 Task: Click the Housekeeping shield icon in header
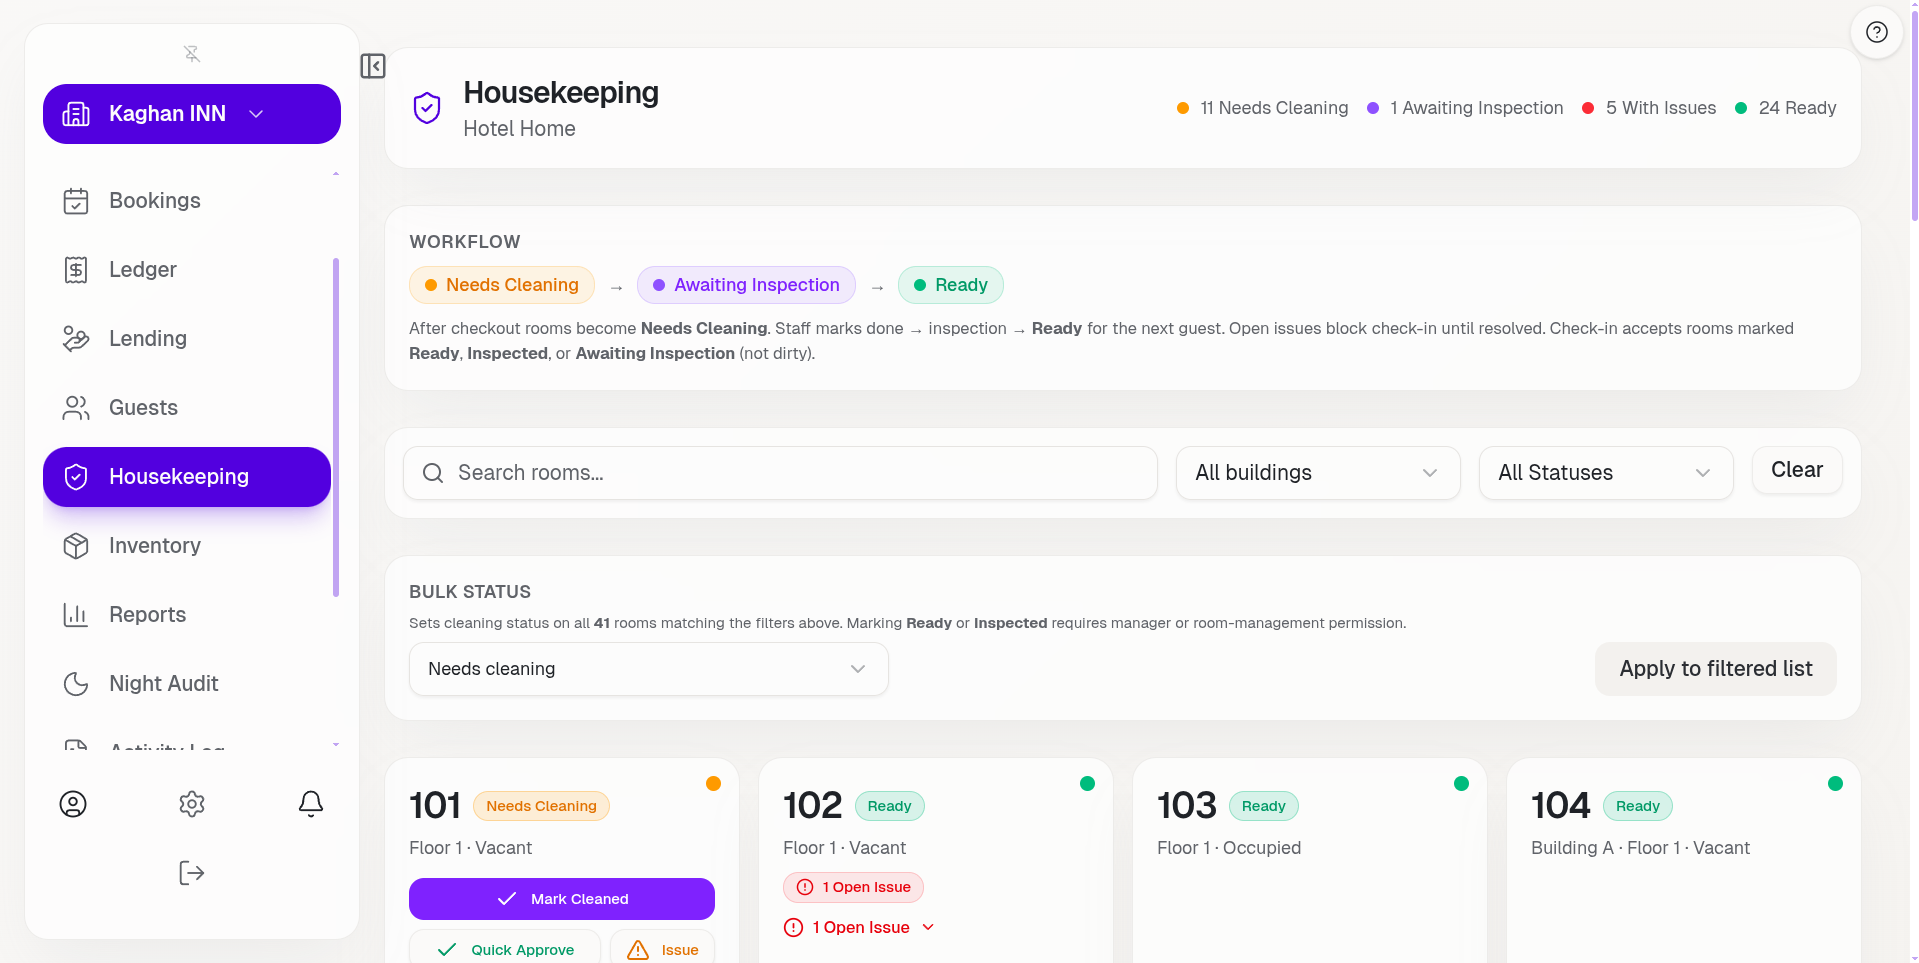coord(427,108)
